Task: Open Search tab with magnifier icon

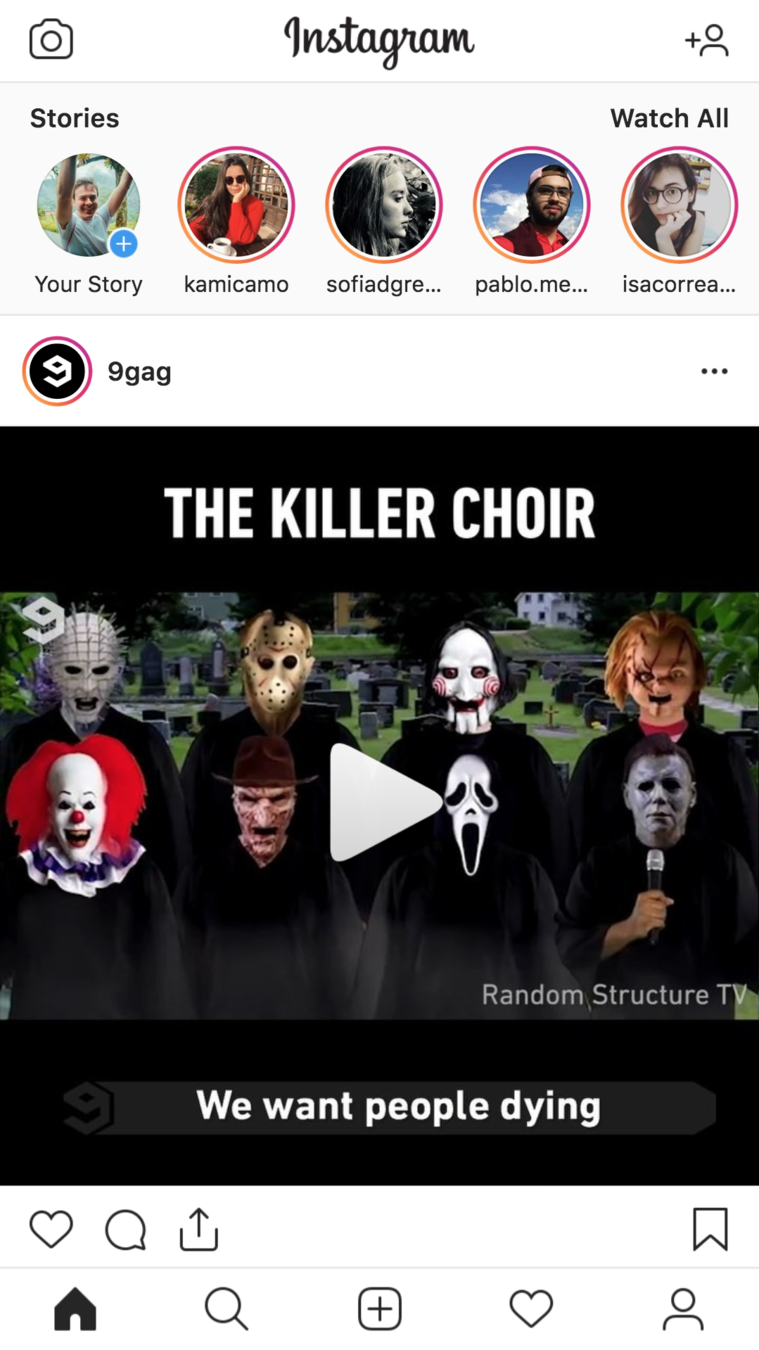Action: tap(227, 1309)
